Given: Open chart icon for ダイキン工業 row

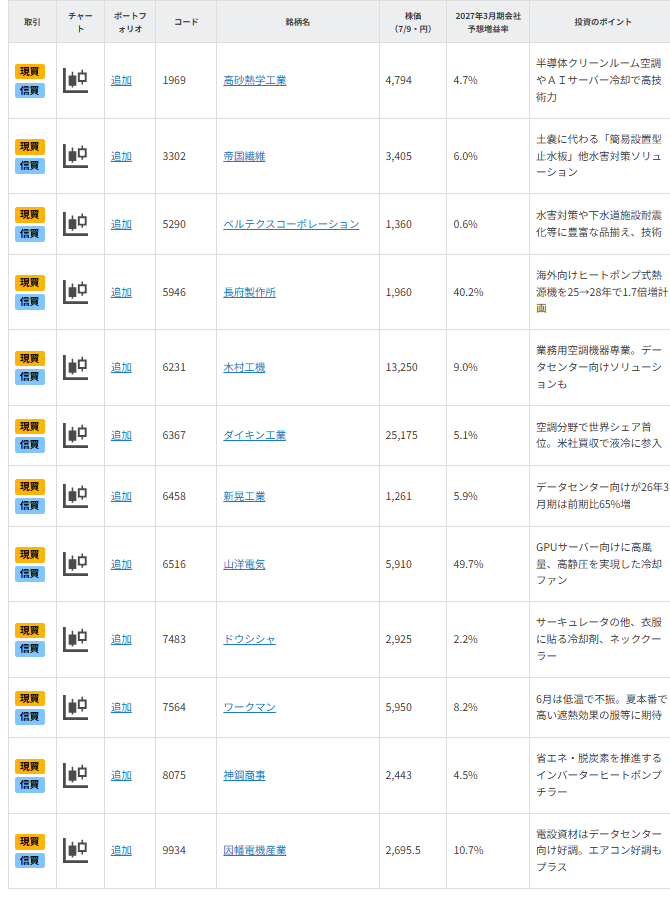Looking at the screenshot, I should [75, 436].
